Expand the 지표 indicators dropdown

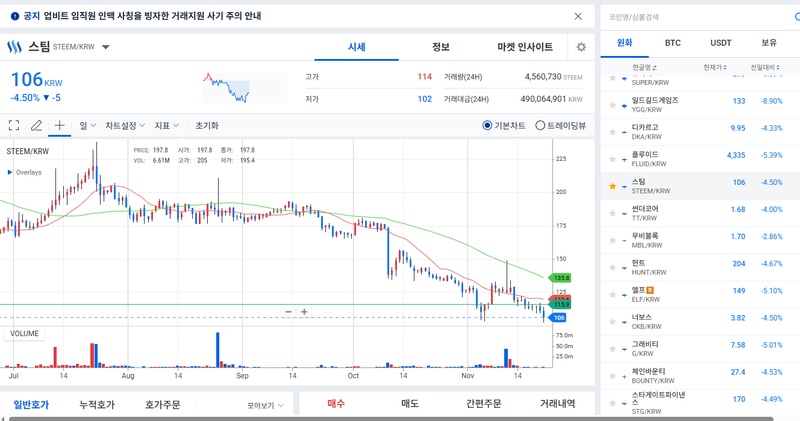click(x=167, y=126)
